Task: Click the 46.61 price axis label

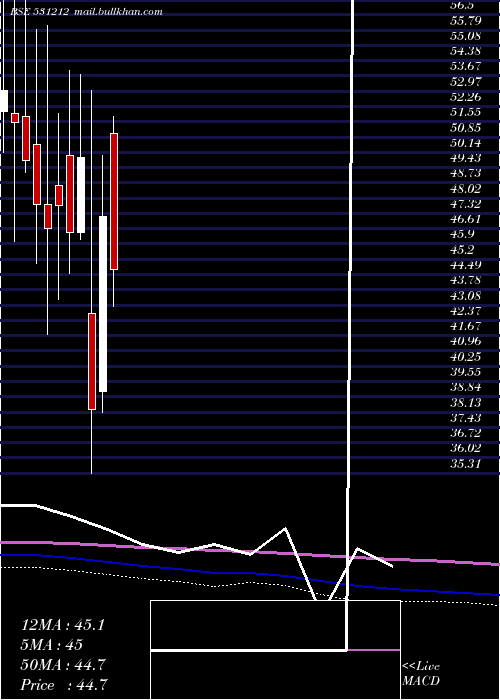Action: [466, 219]
